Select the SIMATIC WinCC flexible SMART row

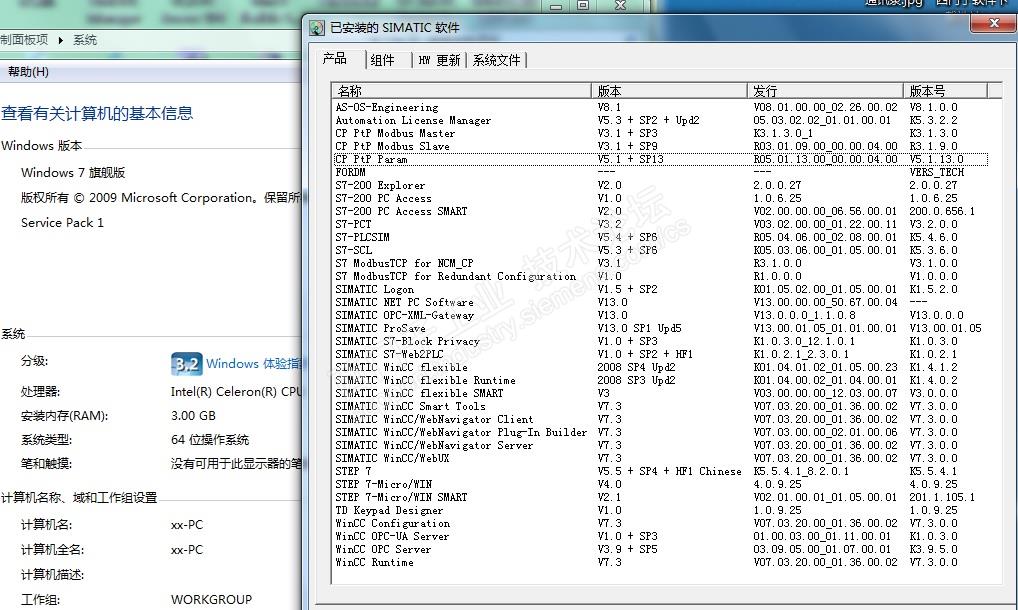coord(660,393)
